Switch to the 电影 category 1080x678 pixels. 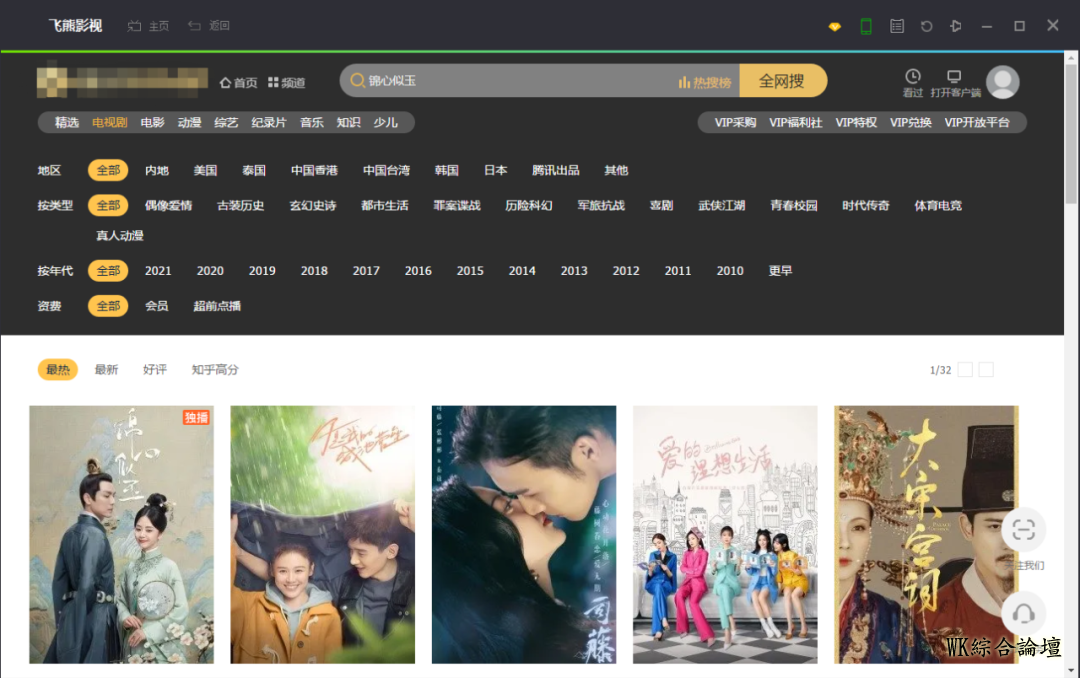(152, 123)
